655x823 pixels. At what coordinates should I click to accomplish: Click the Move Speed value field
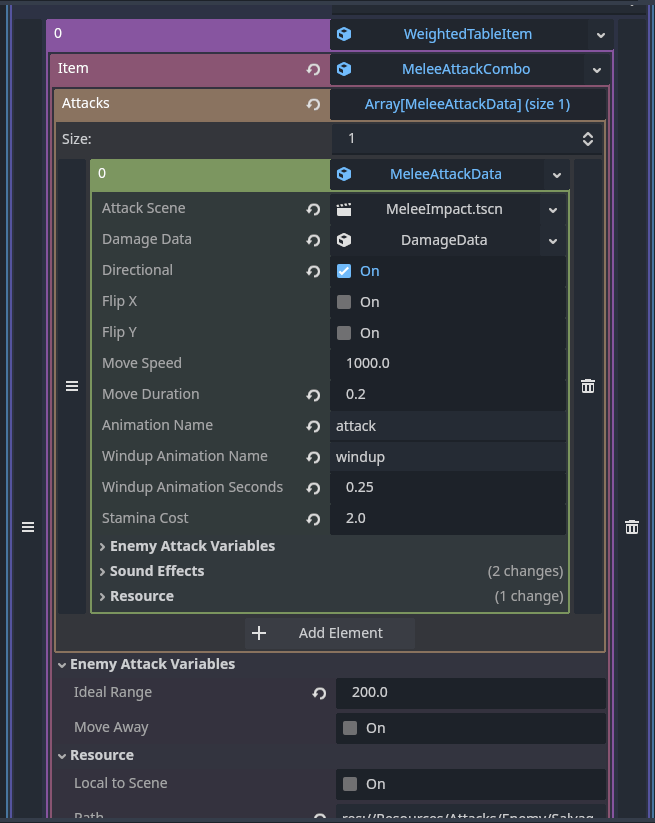[447, 364]
